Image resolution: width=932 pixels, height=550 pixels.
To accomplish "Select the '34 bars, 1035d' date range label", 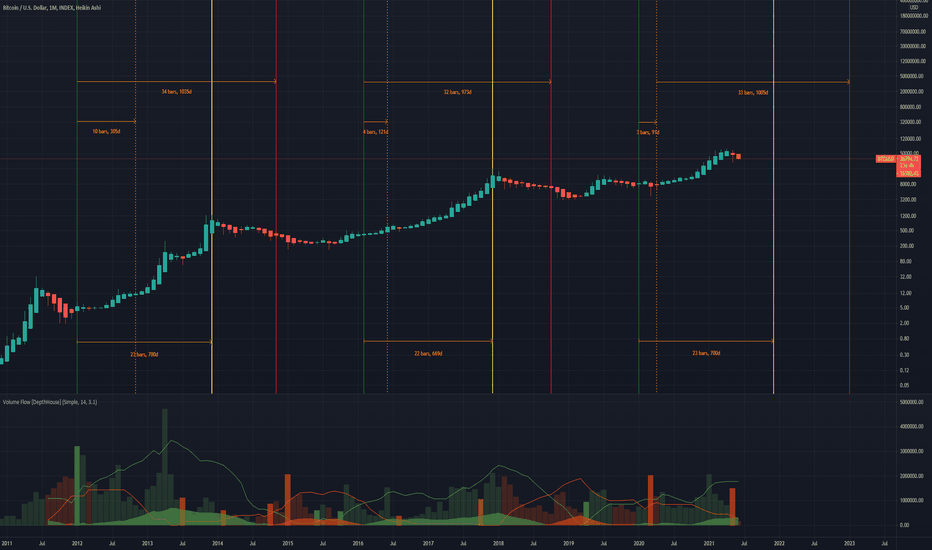I will 177,92.
